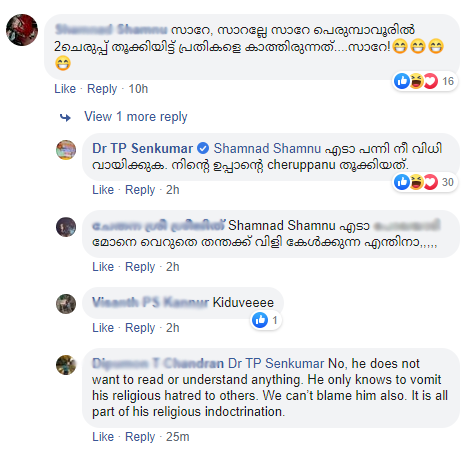Like the top comment posted 10h ago
The image size is (467, 453).
(65, 89)
